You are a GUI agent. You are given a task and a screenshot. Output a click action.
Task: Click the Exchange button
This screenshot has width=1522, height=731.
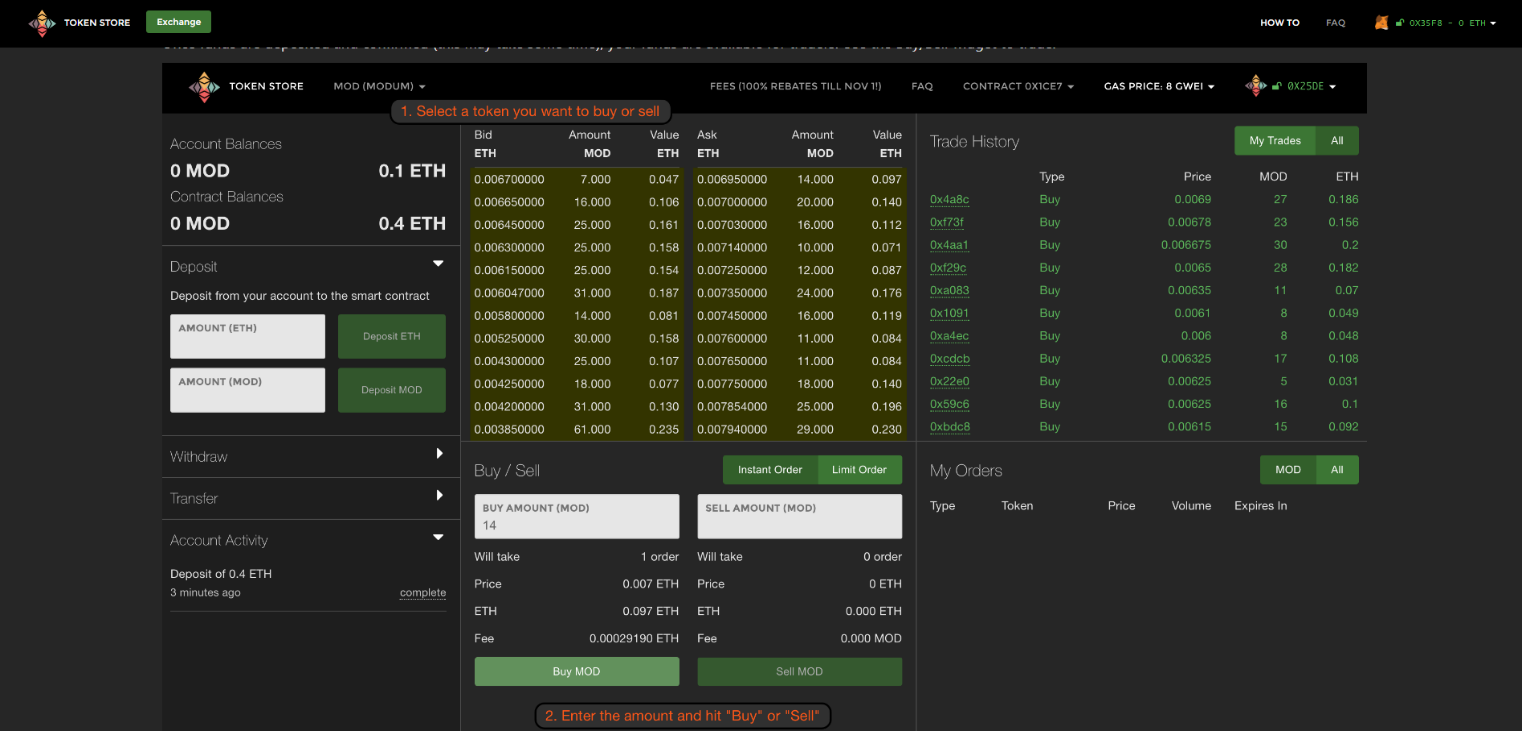[x=178, y=22]
